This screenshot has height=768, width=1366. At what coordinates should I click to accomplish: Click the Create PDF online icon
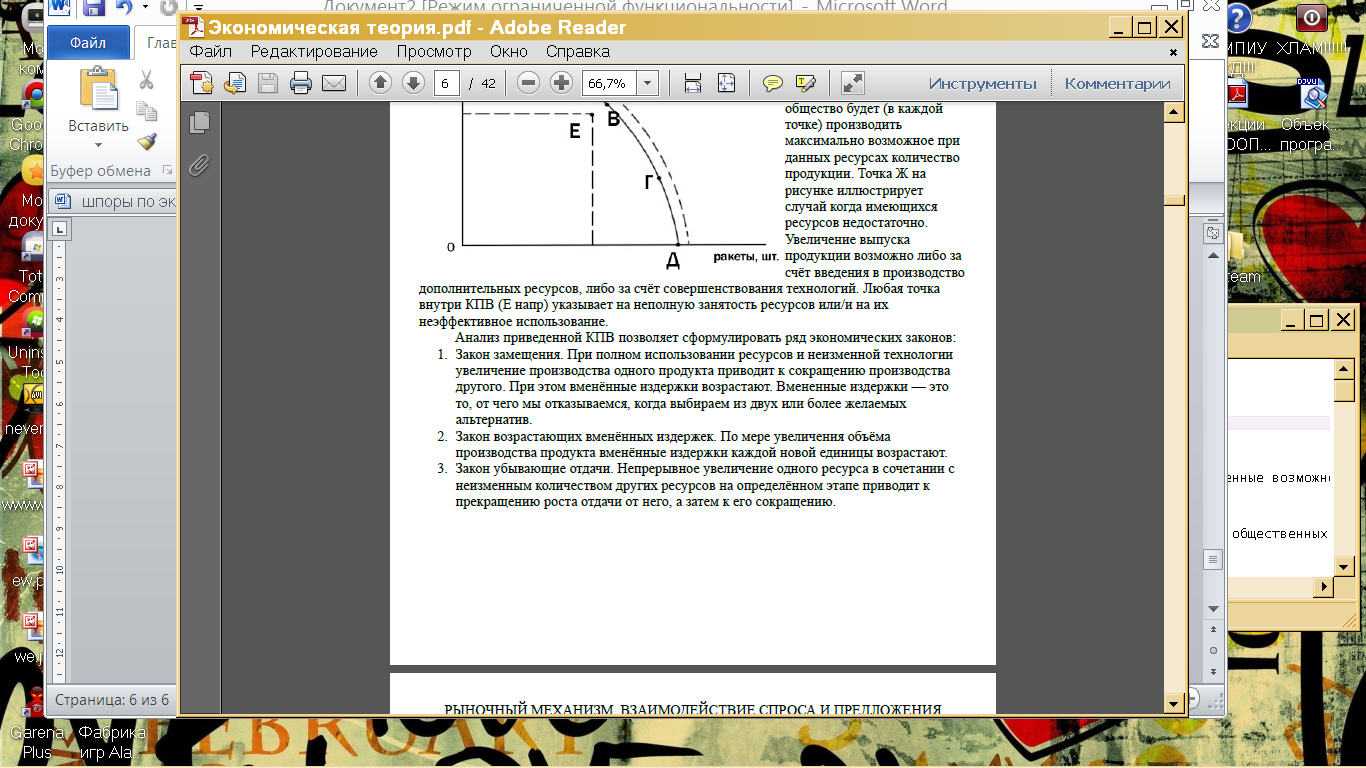point(202,83)
